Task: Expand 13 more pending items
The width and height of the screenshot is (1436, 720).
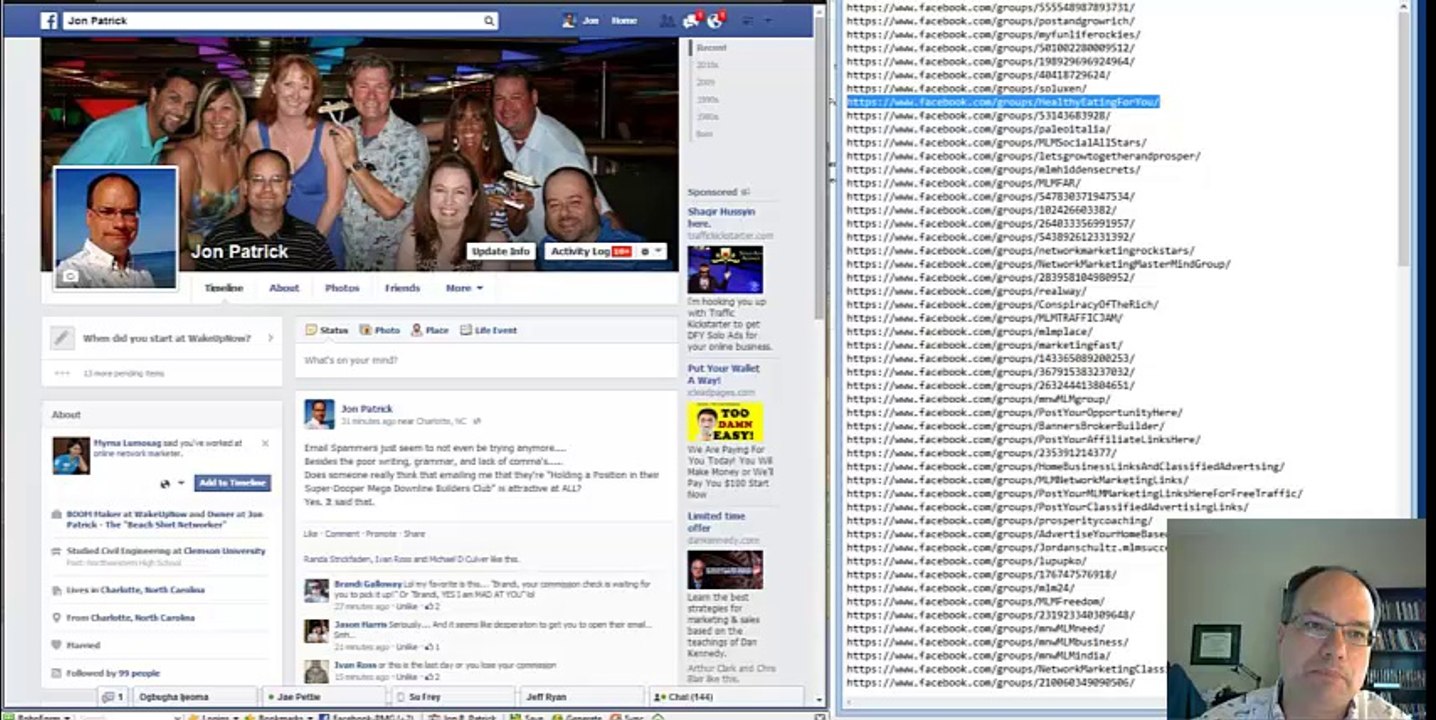Action: (x=122, y=373)
